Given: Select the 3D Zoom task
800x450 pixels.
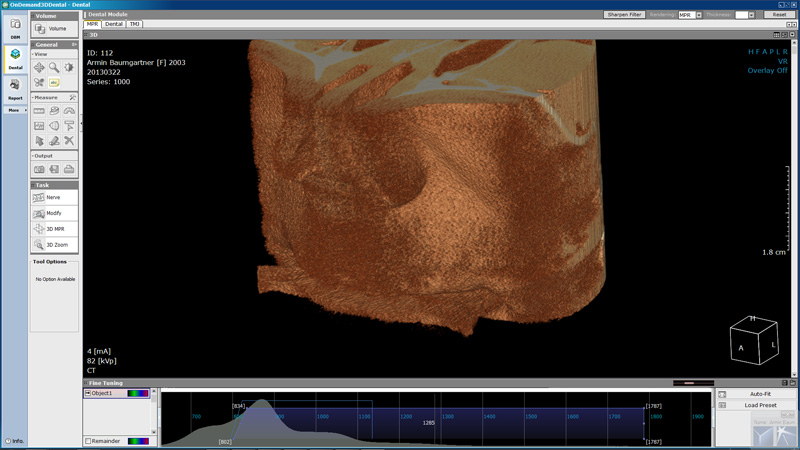Looking at the screenshot, I should [x=54, y=244].
